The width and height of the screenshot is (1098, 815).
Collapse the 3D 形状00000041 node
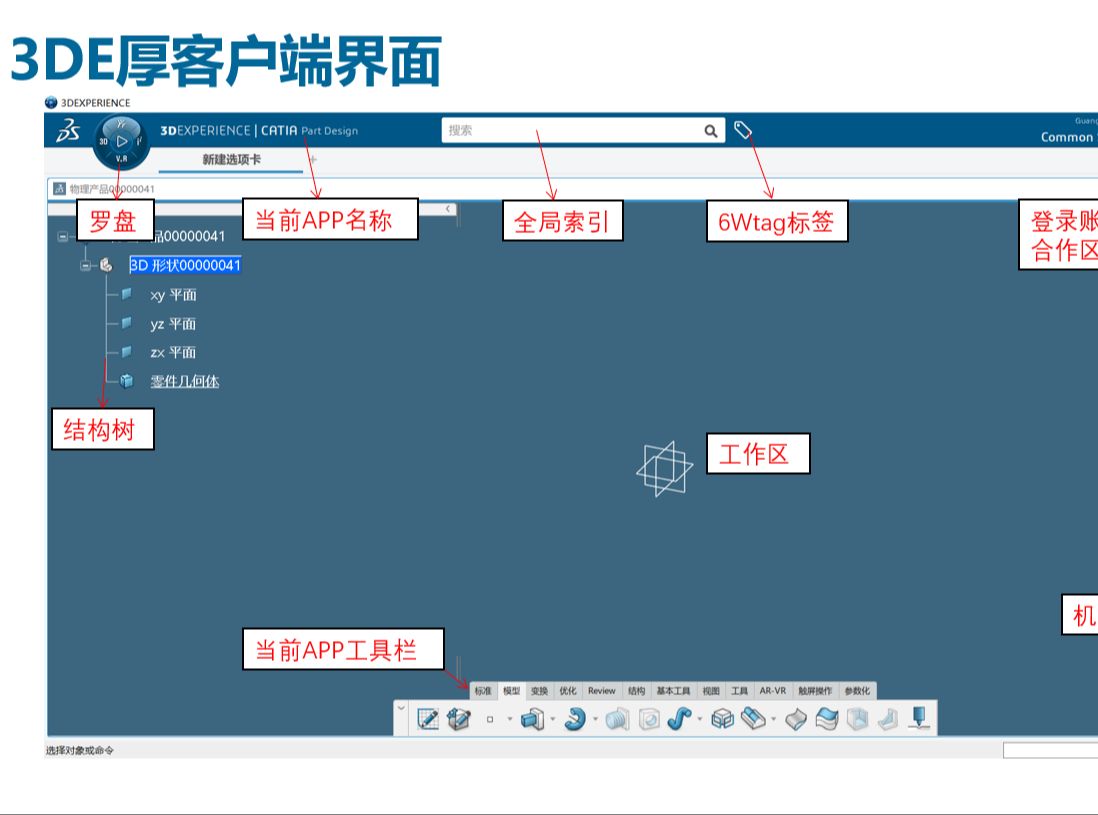[x=85, y=265]
